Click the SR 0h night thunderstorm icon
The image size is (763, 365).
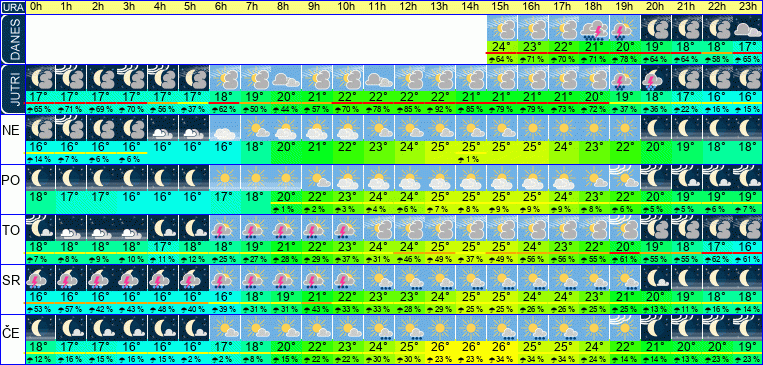[x=40, y=278]
